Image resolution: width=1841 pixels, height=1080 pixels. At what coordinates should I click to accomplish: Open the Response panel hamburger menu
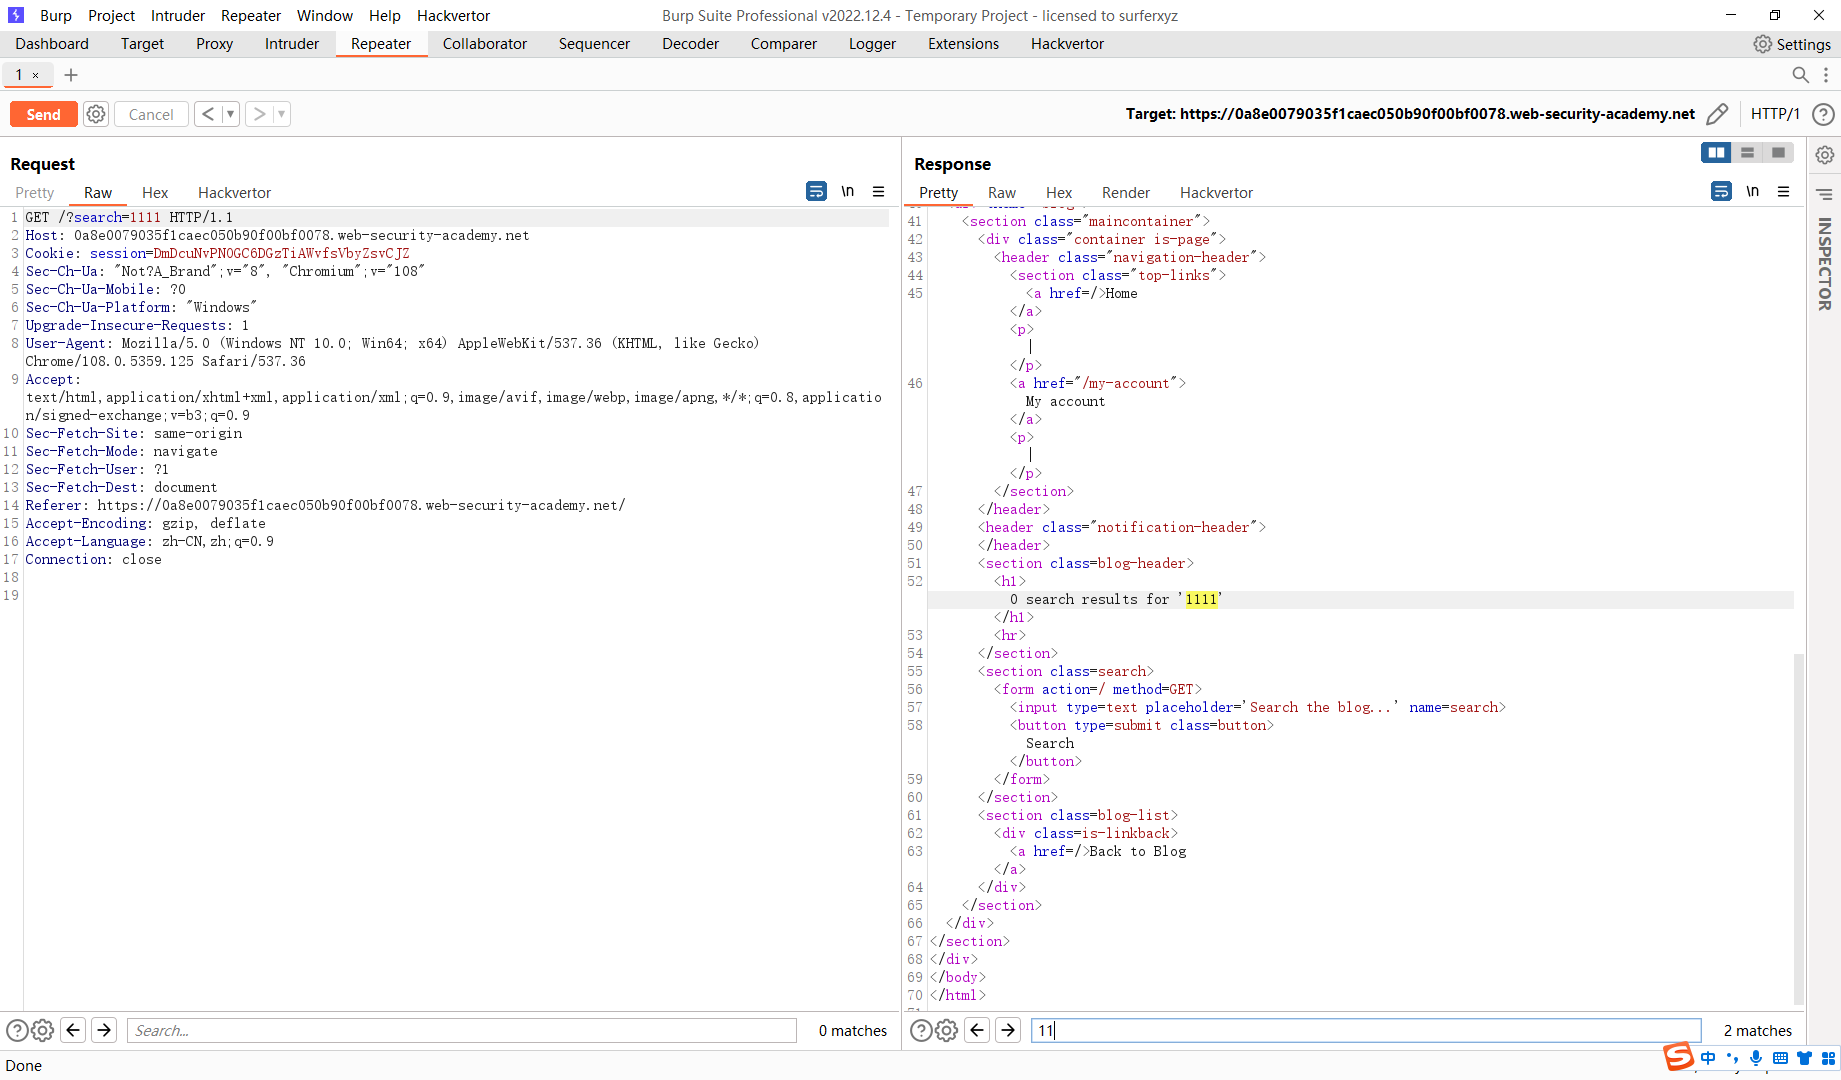(x=1783, y=191)
